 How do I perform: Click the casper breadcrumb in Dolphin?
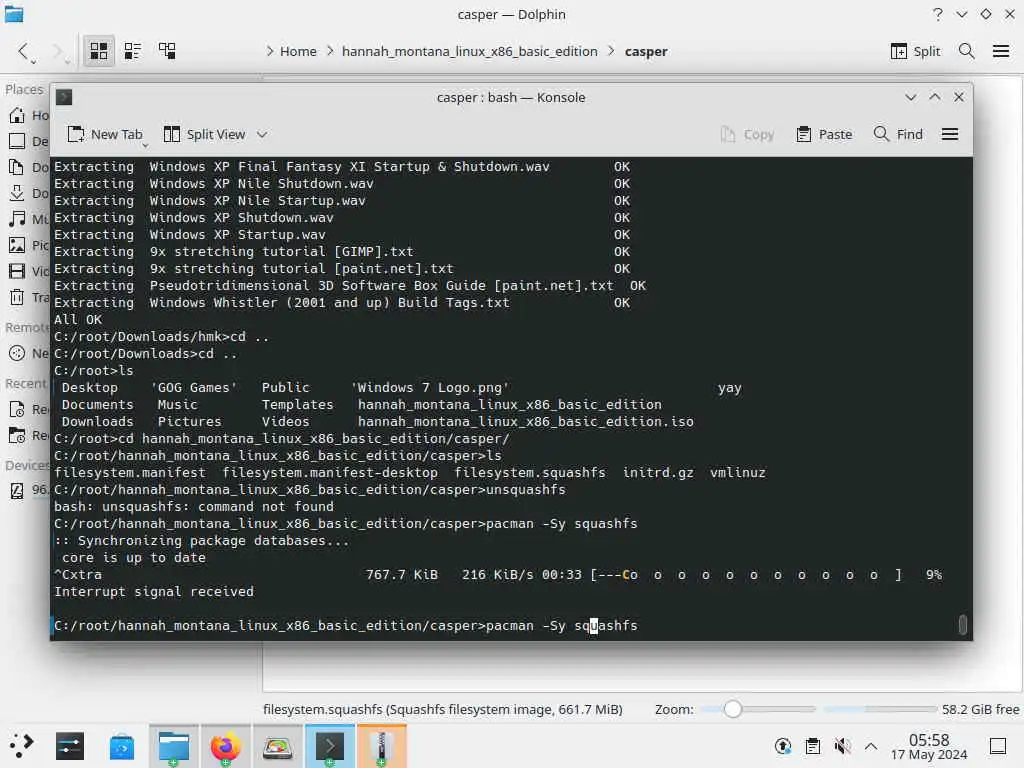(x=646, y=51)
